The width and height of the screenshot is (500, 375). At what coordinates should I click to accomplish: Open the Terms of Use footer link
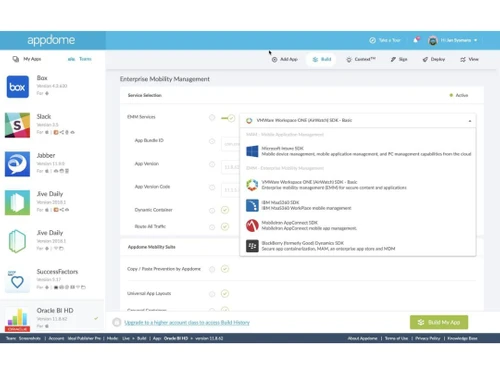pos(396,338)
